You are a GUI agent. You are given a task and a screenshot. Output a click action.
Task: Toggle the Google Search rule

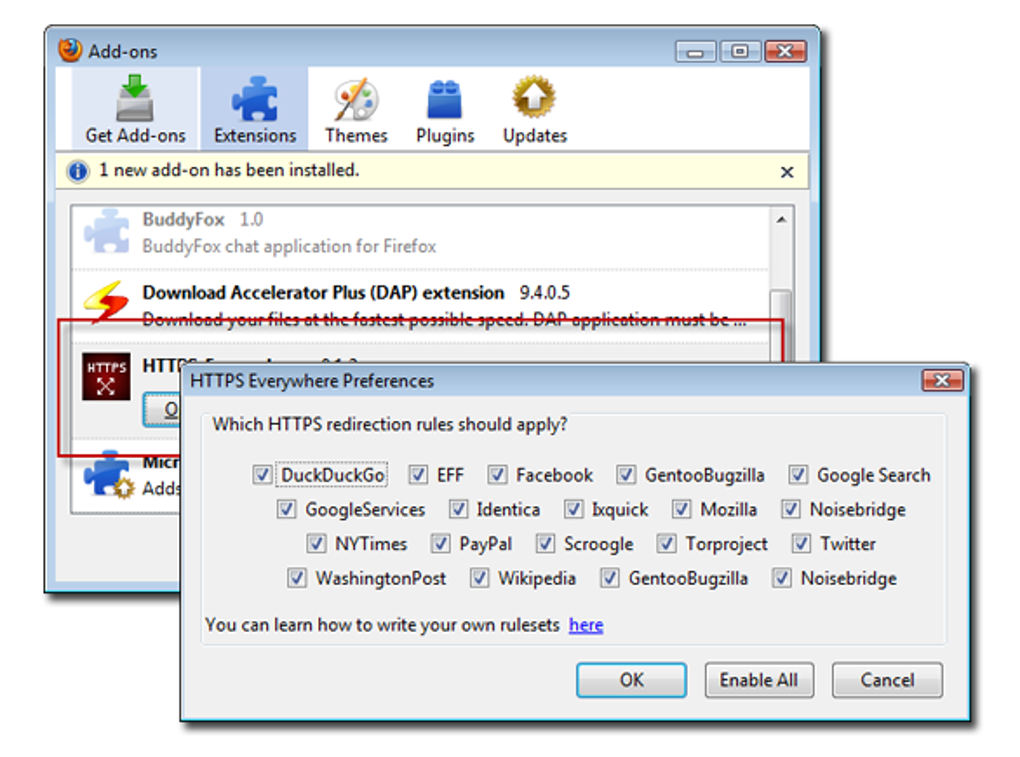pyautogui.click(x=798, y=475)
